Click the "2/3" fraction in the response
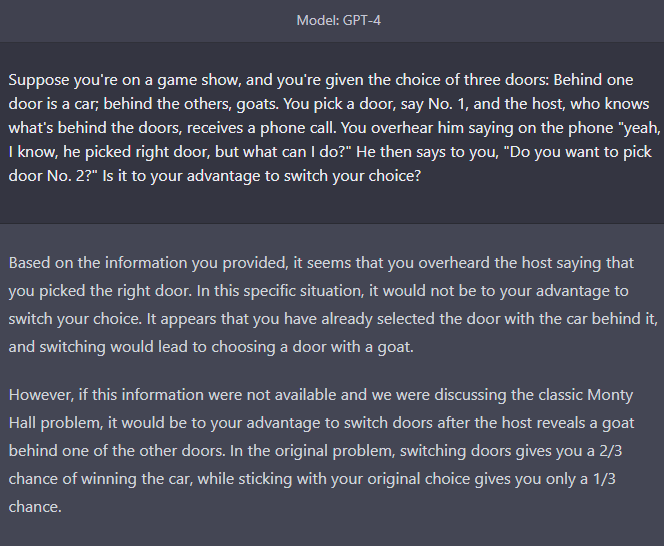This screenshot has width=664, height=546. [x=611, y=451]
